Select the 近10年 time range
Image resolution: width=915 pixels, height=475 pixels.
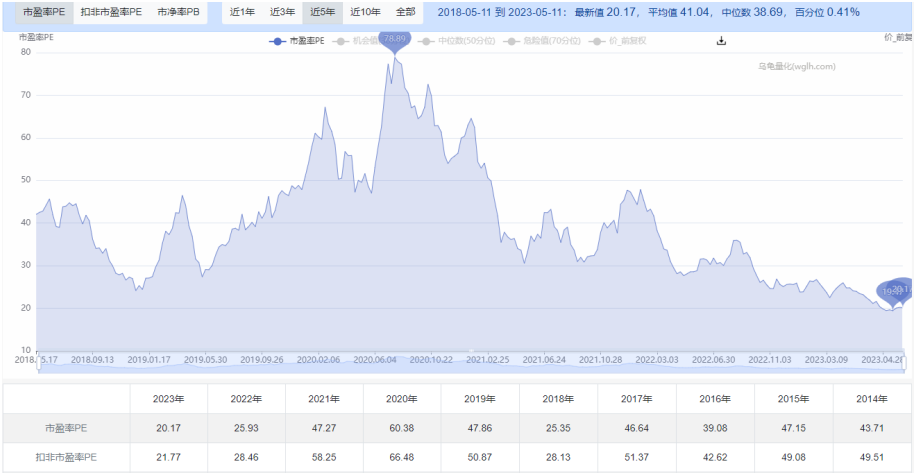point(365,12)
